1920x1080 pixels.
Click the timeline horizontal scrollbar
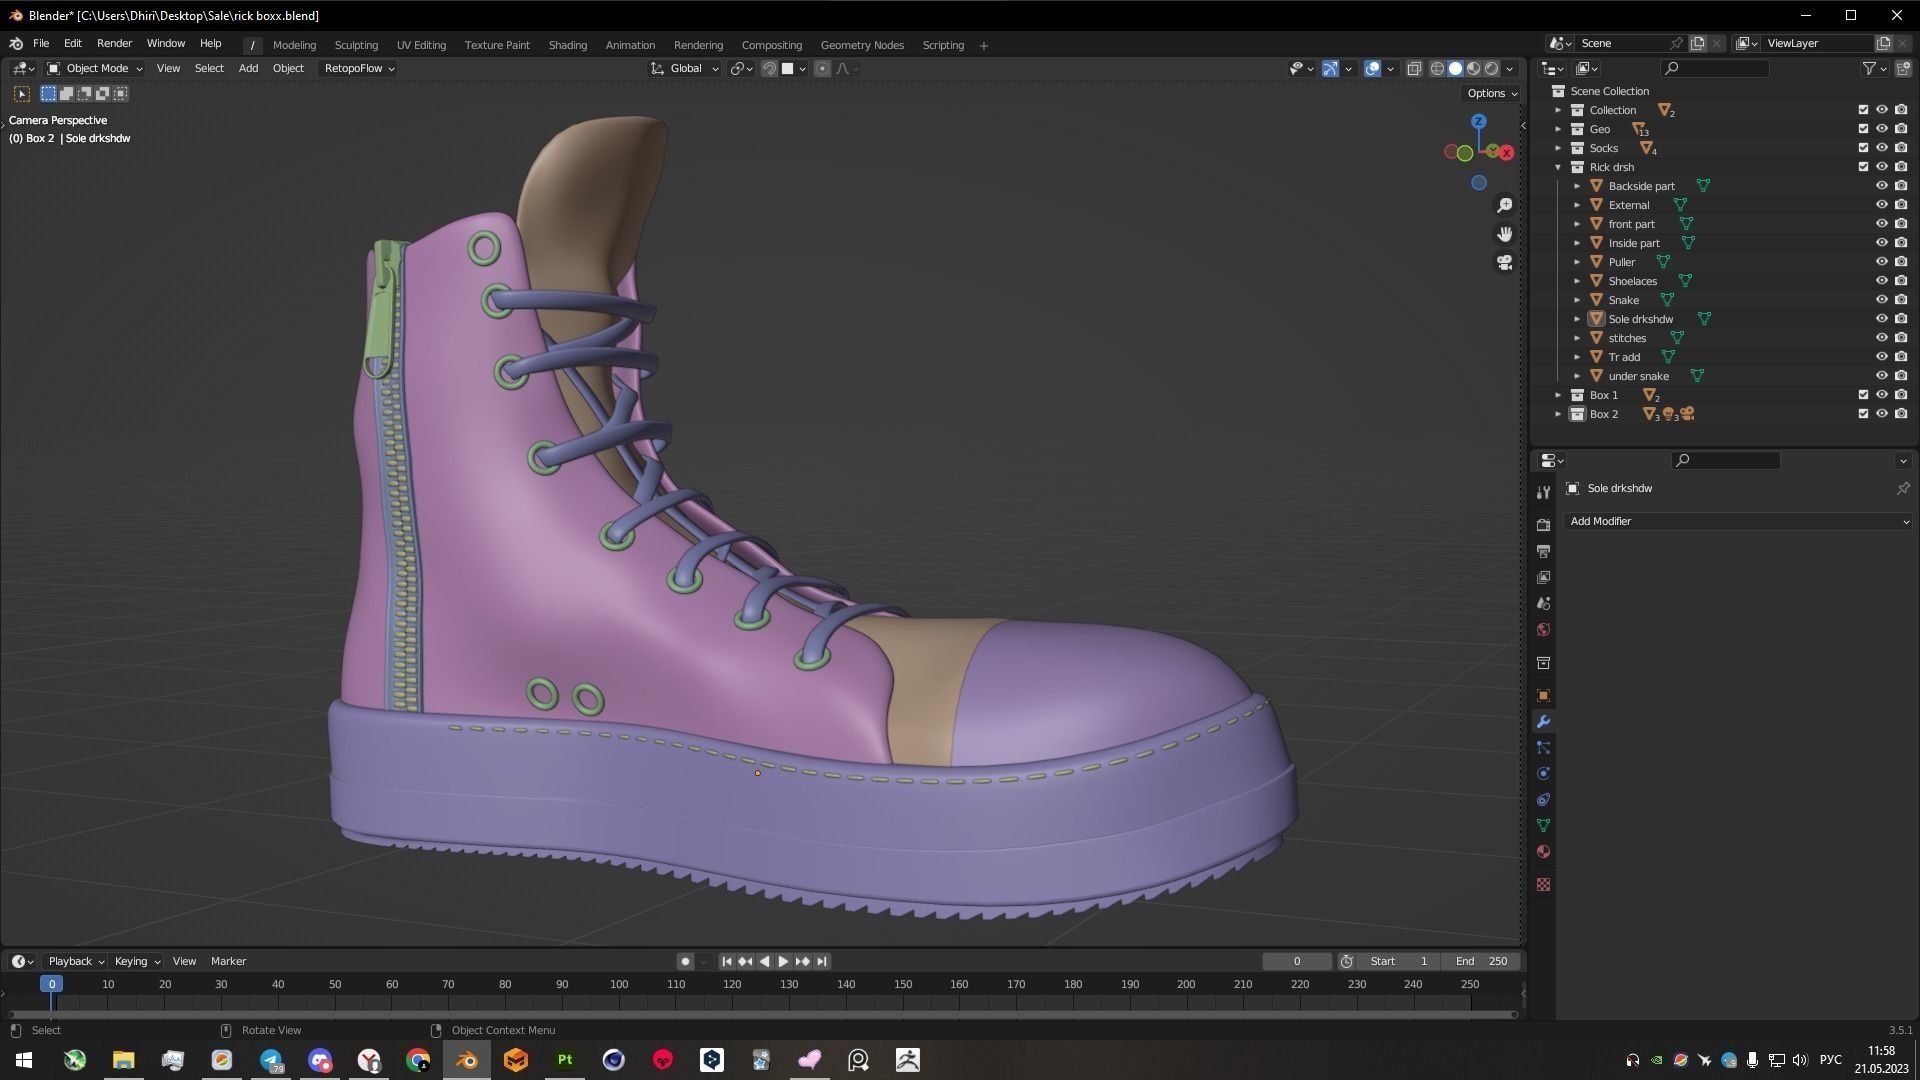pyautogui.click(x=764, y=1015)
